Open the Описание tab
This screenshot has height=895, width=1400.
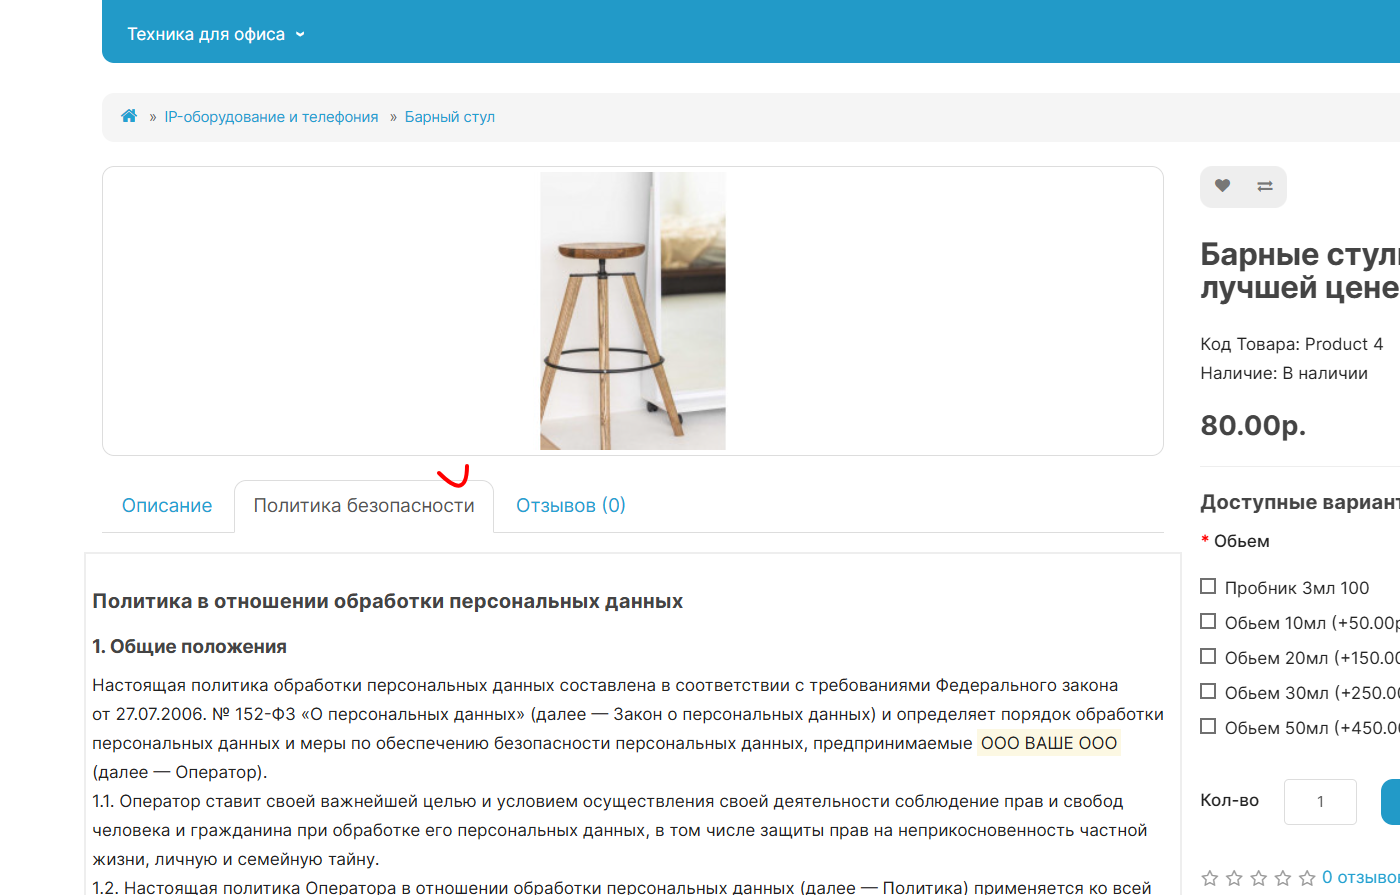(167, 506)
